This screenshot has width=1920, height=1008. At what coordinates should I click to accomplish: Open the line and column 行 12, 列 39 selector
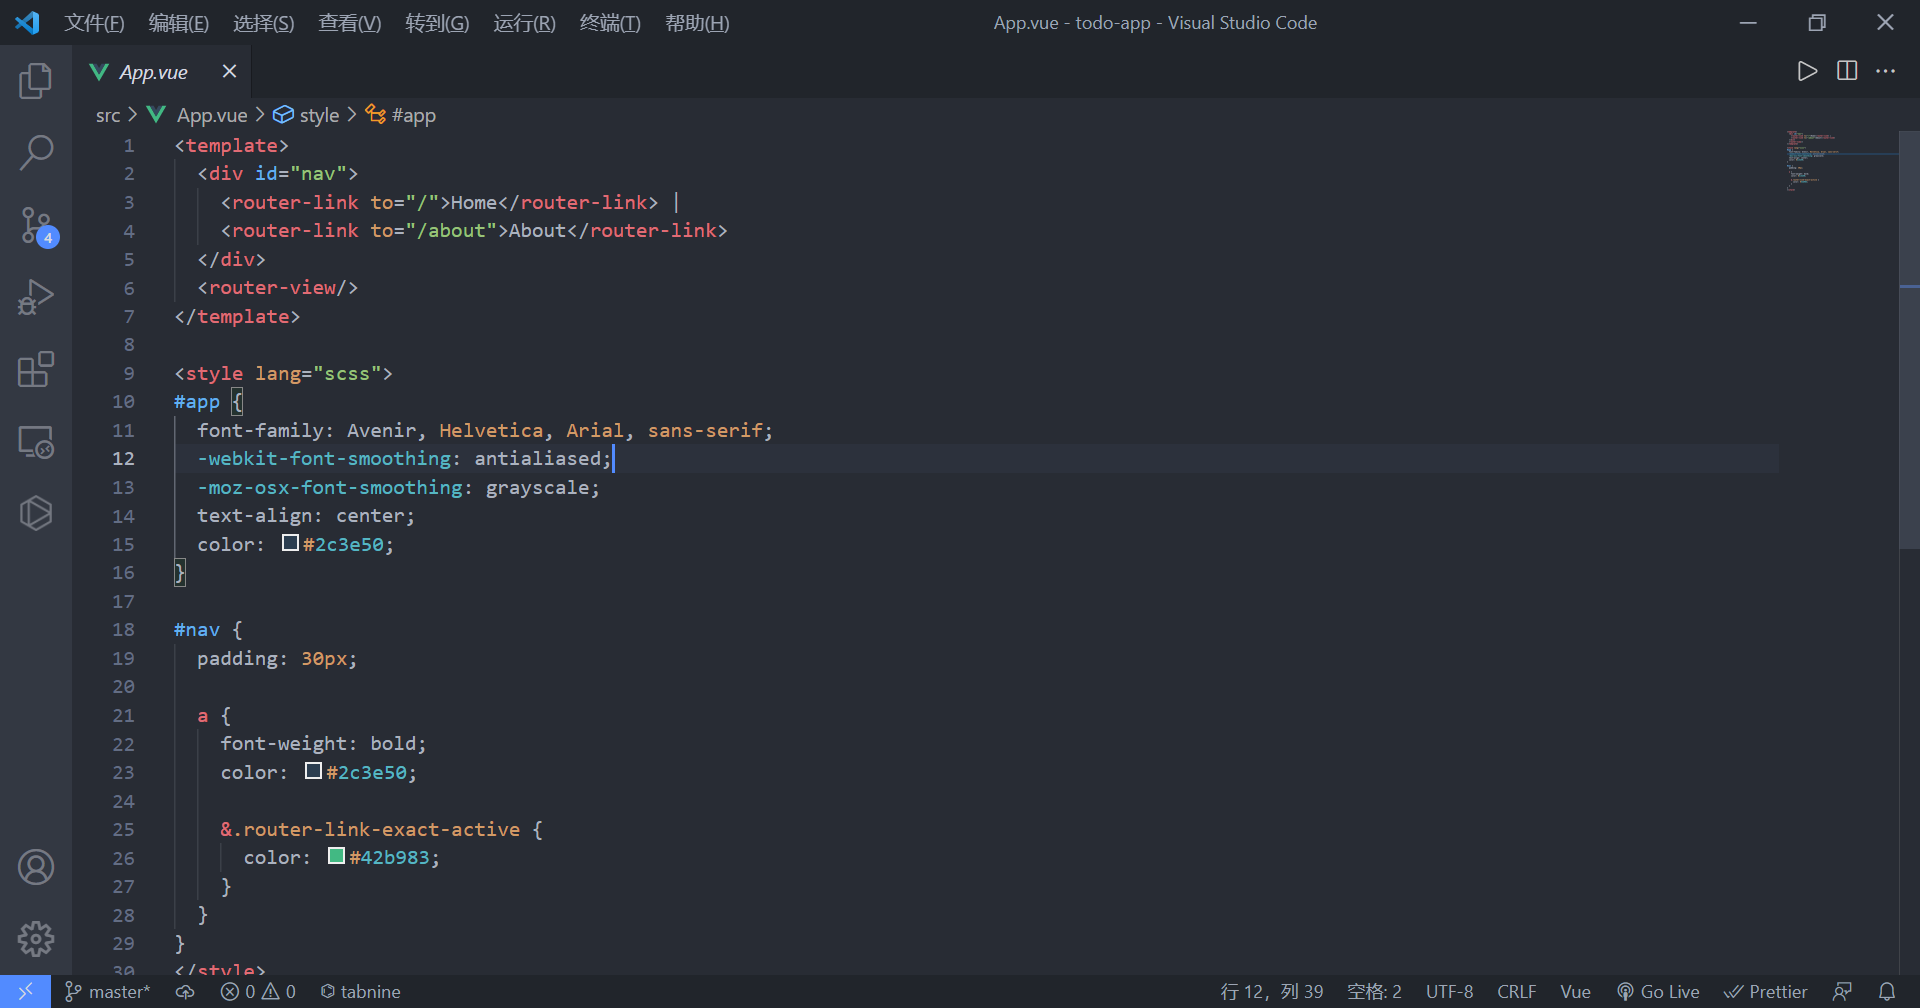pyautogui.click(x=1271, y=991)
